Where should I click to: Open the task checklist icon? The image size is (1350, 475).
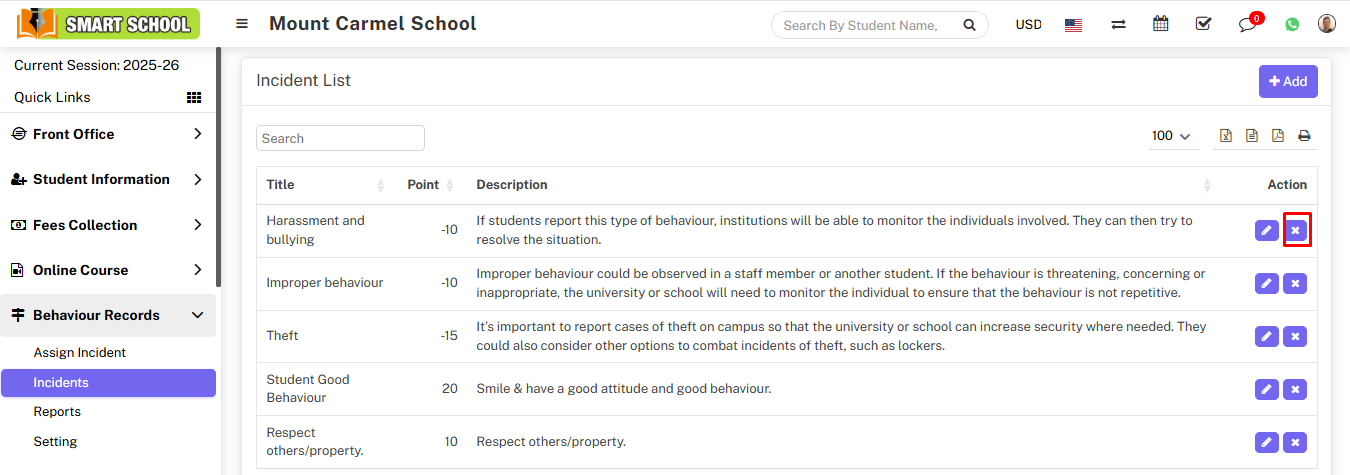point(1203,24)
